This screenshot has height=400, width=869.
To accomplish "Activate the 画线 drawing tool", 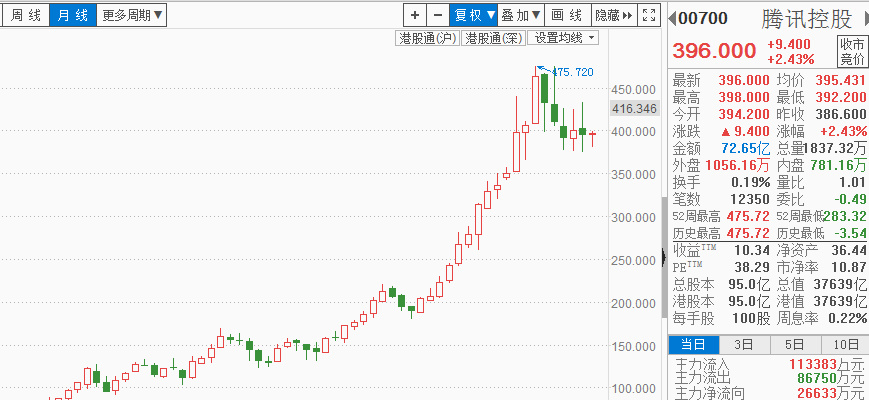I will 568,15.
